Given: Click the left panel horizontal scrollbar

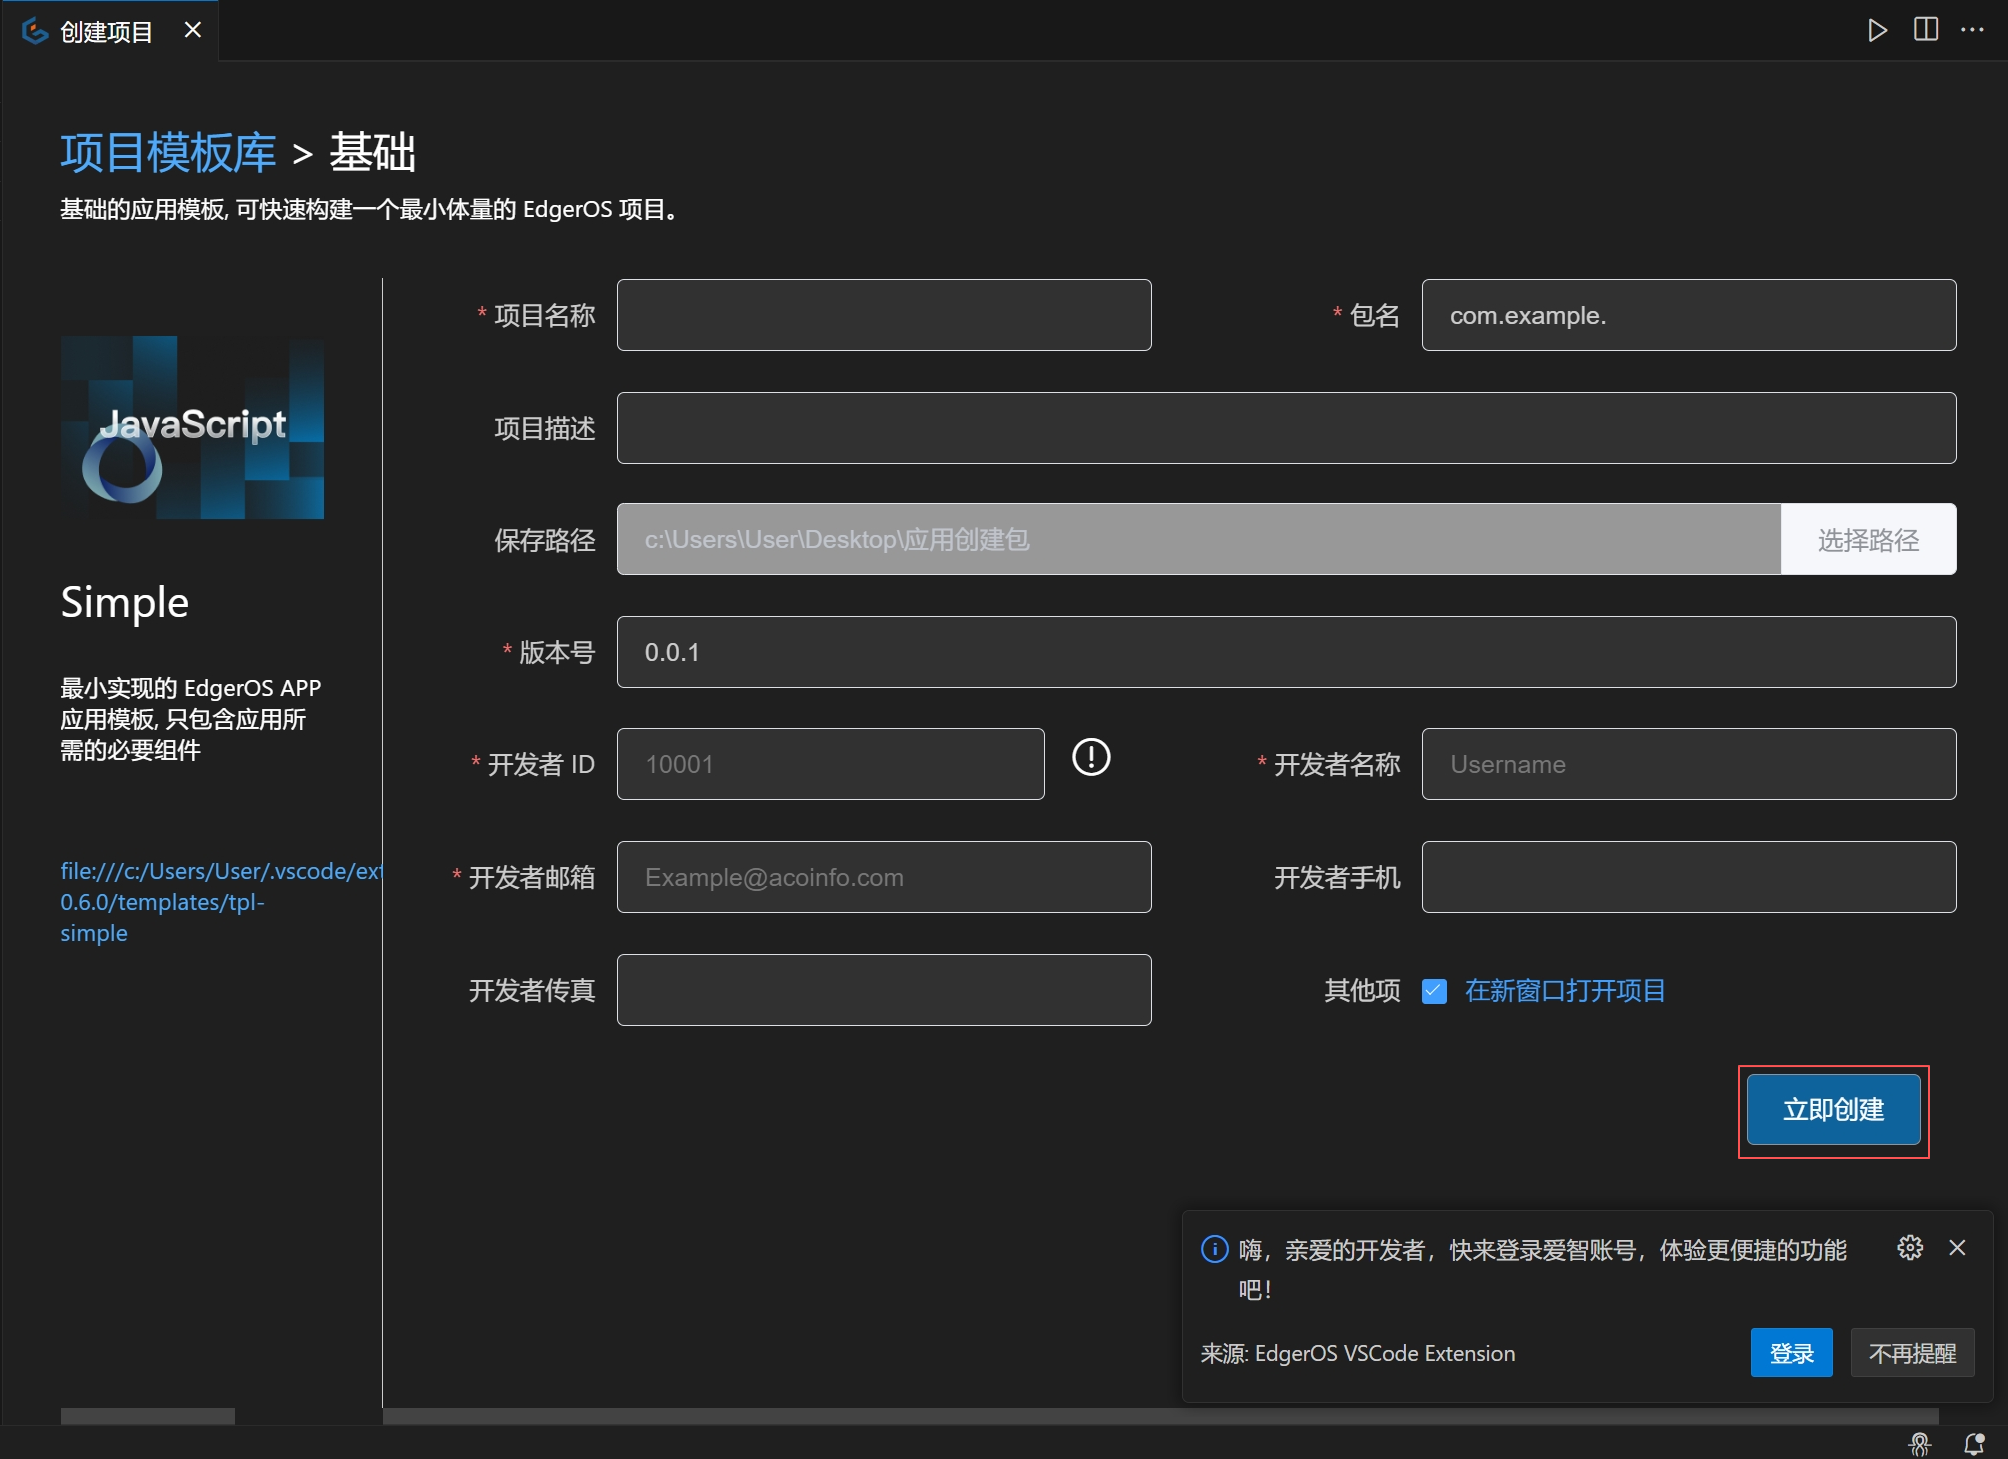Looking at the screenshot, I should click(x=147, y=1416).
